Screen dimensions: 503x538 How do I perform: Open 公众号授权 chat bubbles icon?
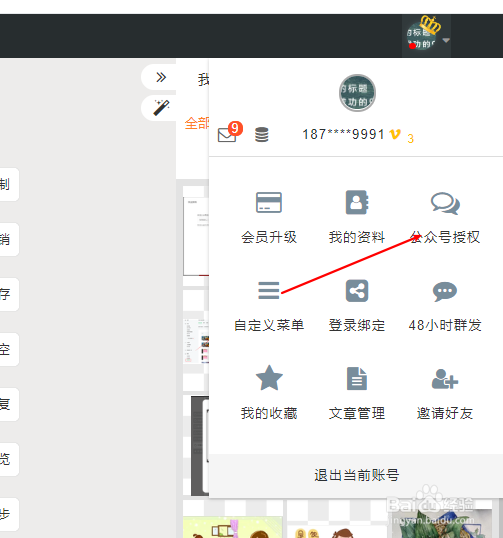445,203
